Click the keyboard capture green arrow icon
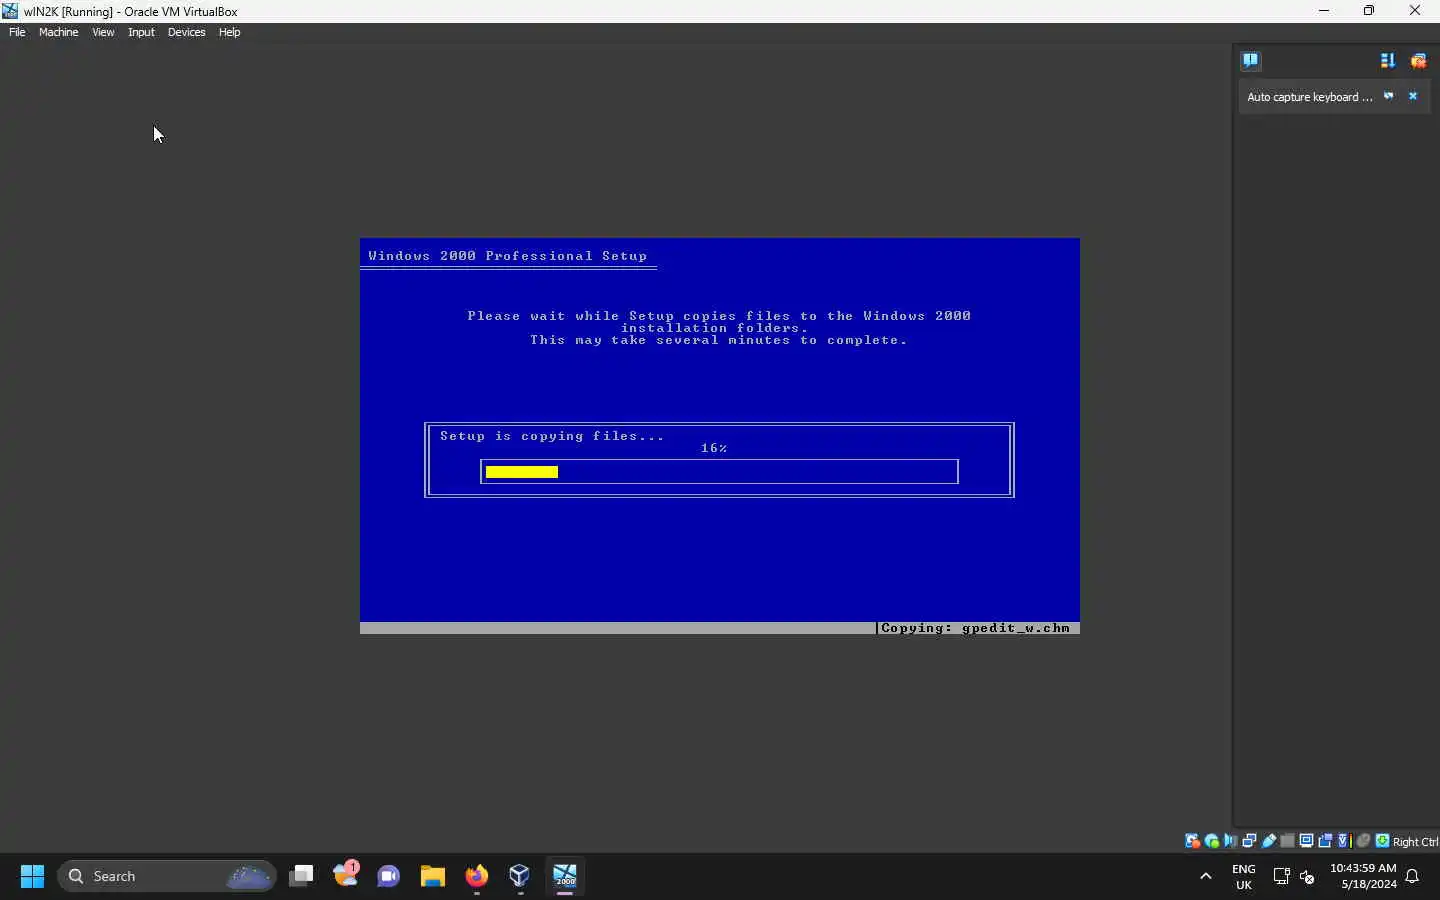This screenshot has width=1440, height=900. tap(1382, 841)
